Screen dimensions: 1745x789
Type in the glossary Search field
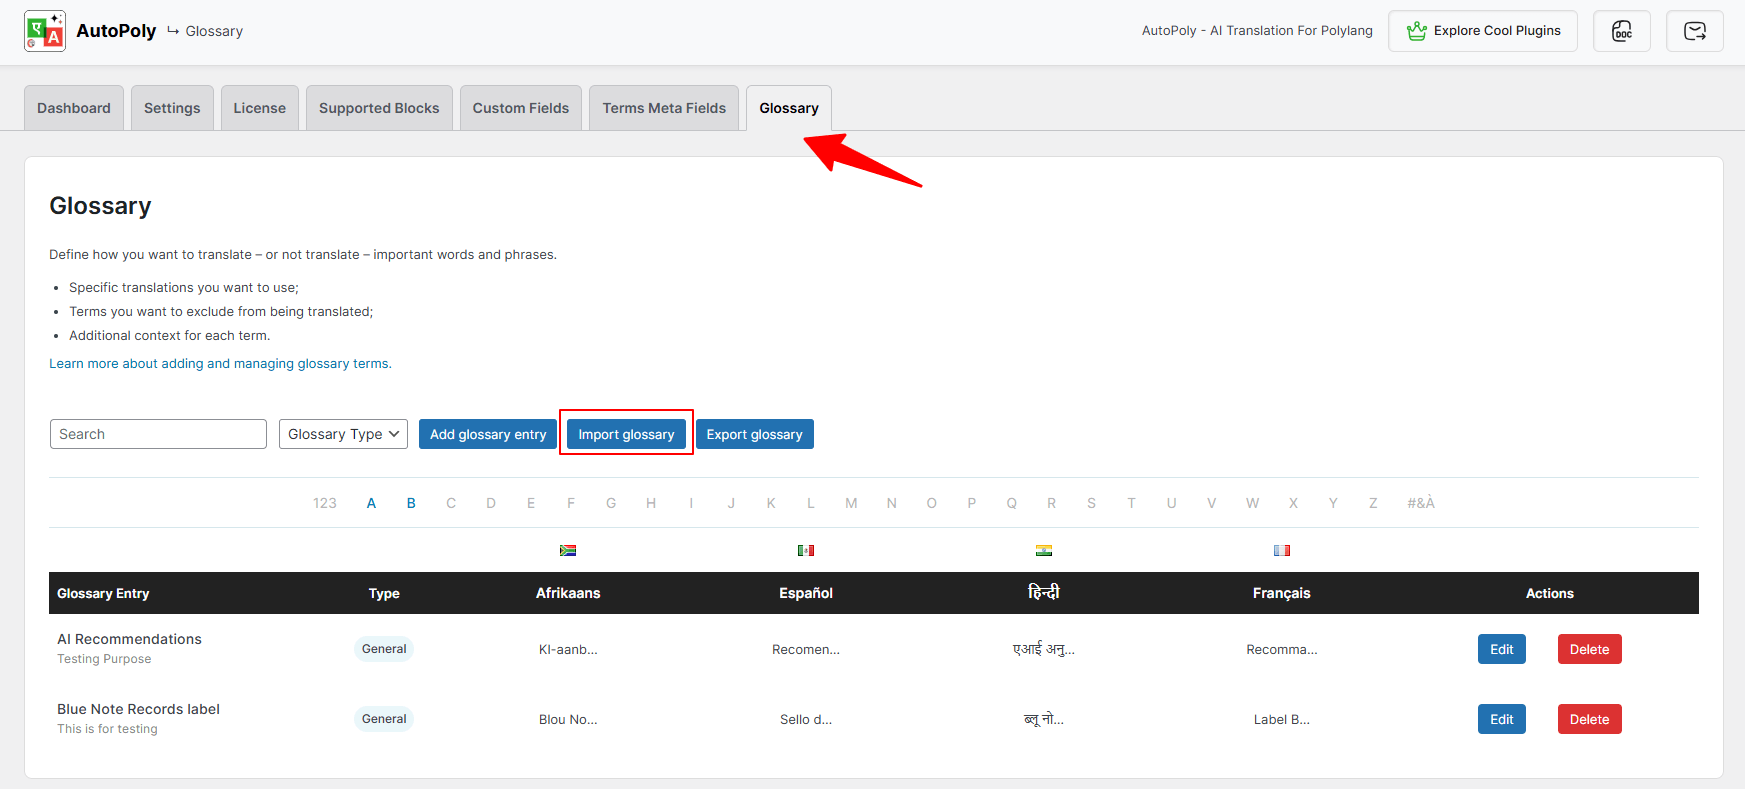(158, 434)
